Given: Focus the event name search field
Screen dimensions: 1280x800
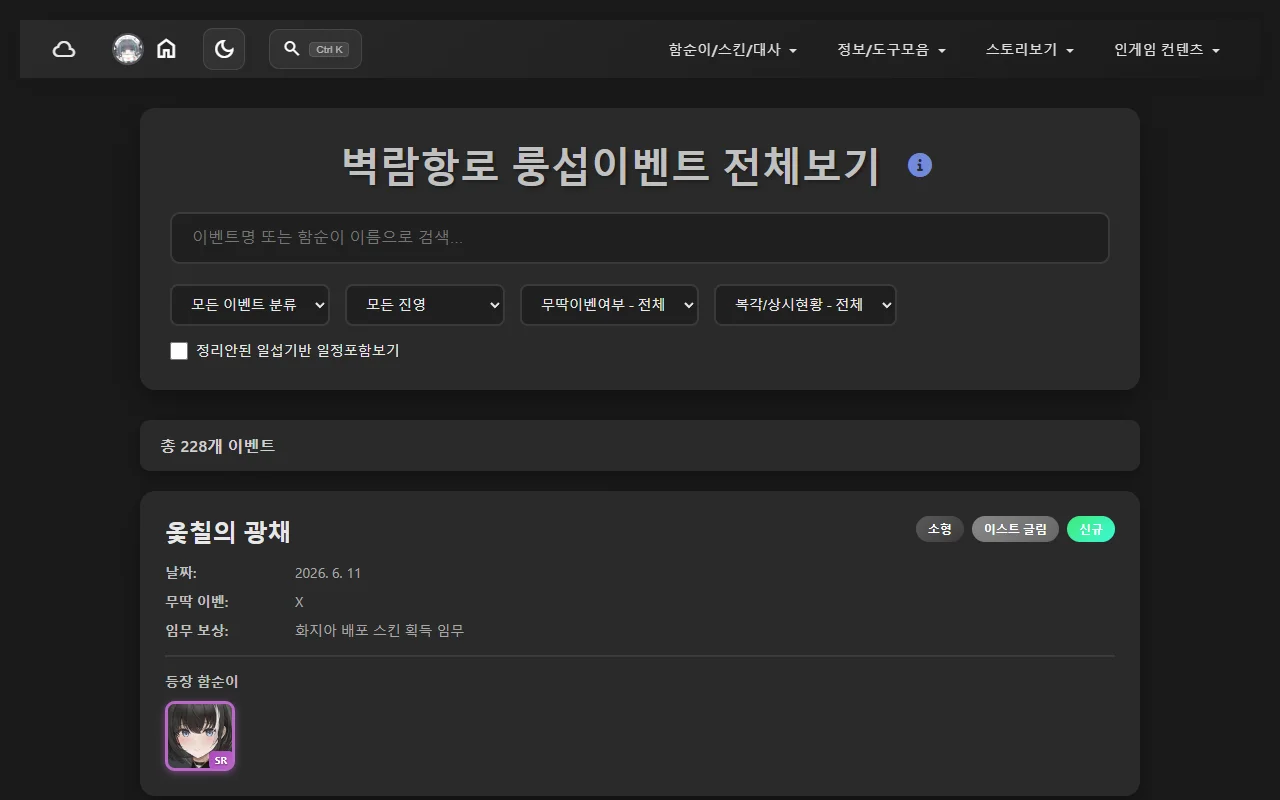Looking at the screenshot, I should click(x=640, y=238).
